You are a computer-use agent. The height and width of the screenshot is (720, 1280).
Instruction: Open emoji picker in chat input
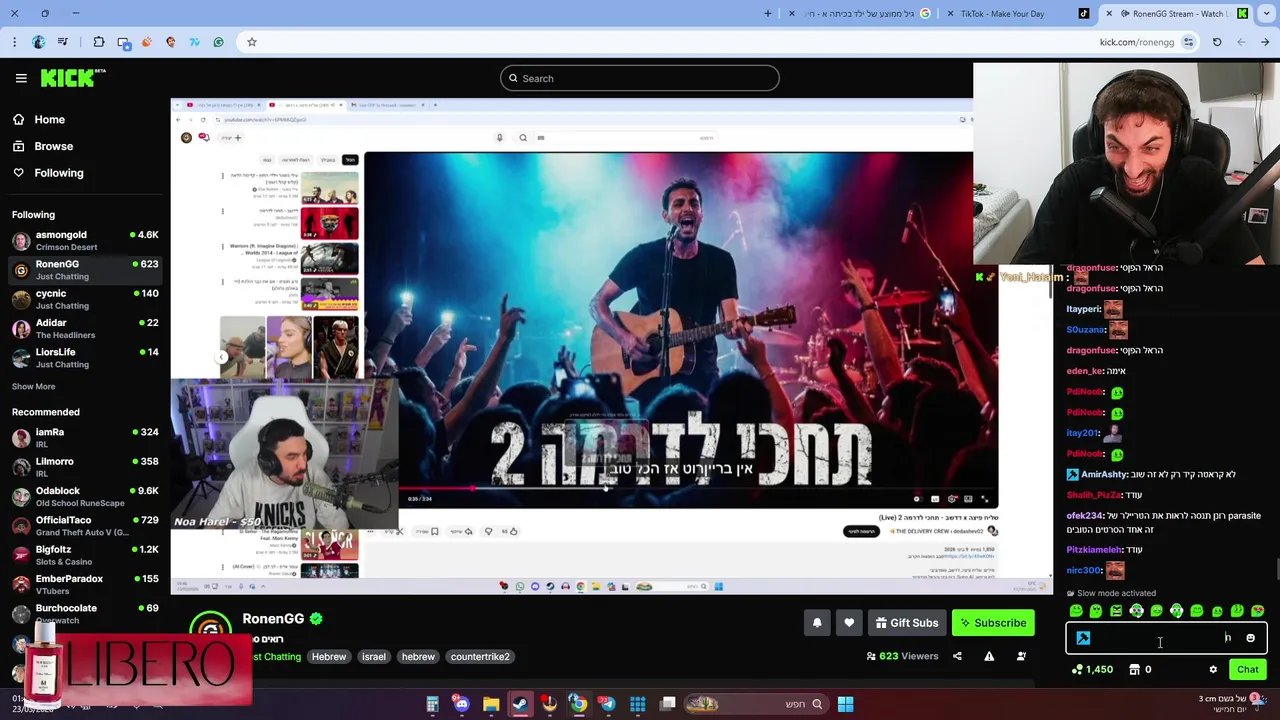pyautogui.click(x=1250, y=638)
